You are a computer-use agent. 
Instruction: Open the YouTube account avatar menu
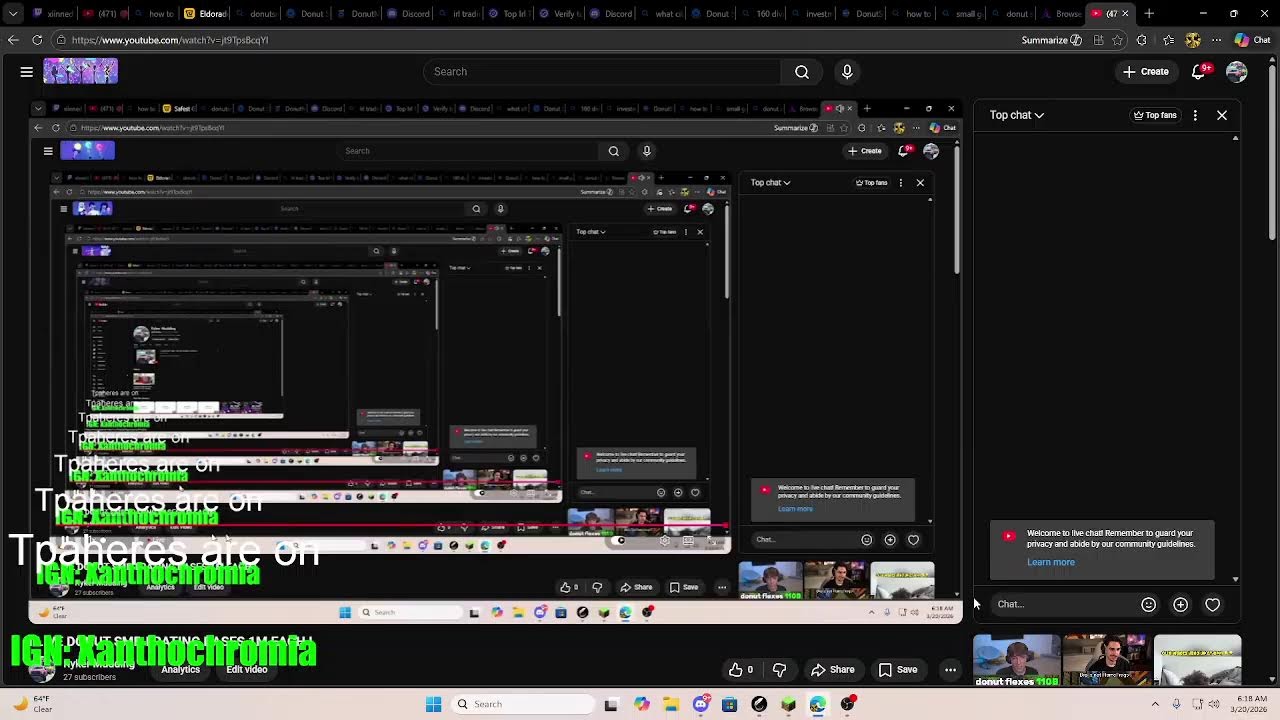pyautogui.click(x=1237, y=72)
